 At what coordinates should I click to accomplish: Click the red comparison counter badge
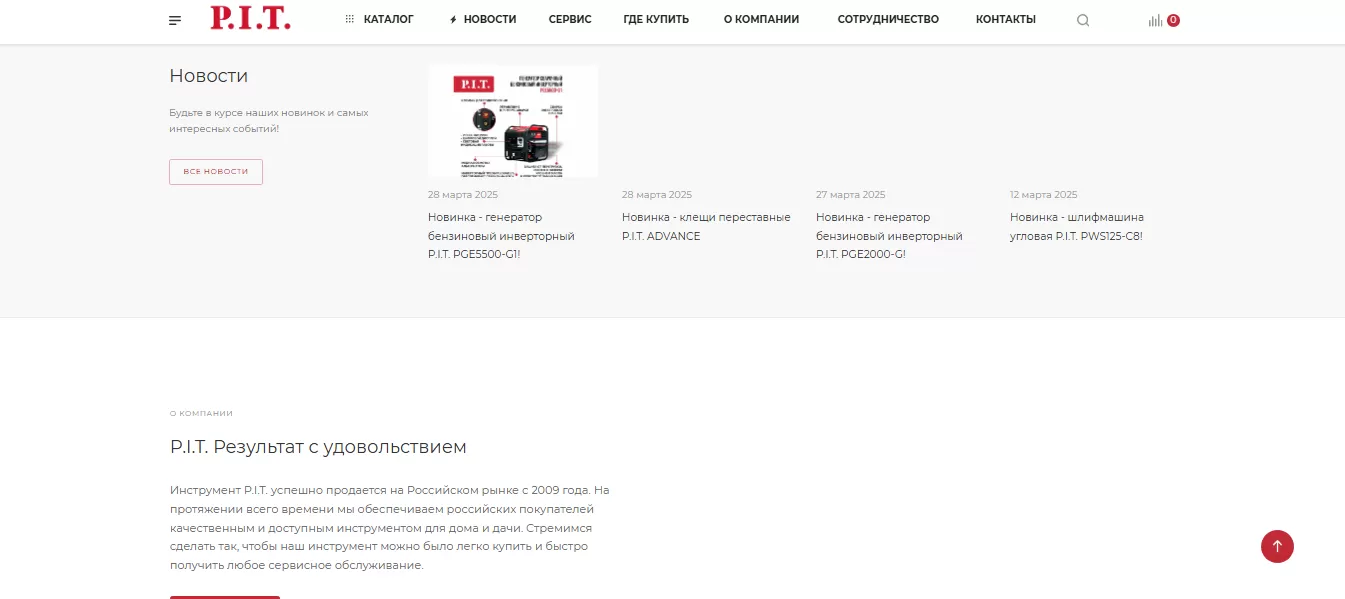[x=1173, y=20]
